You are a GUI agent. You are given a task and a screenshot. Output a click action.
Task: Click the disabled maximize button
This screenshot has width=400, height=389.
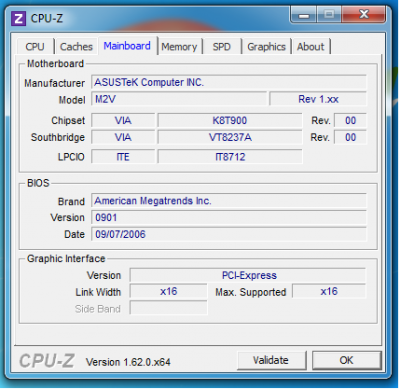coord(329,14)
